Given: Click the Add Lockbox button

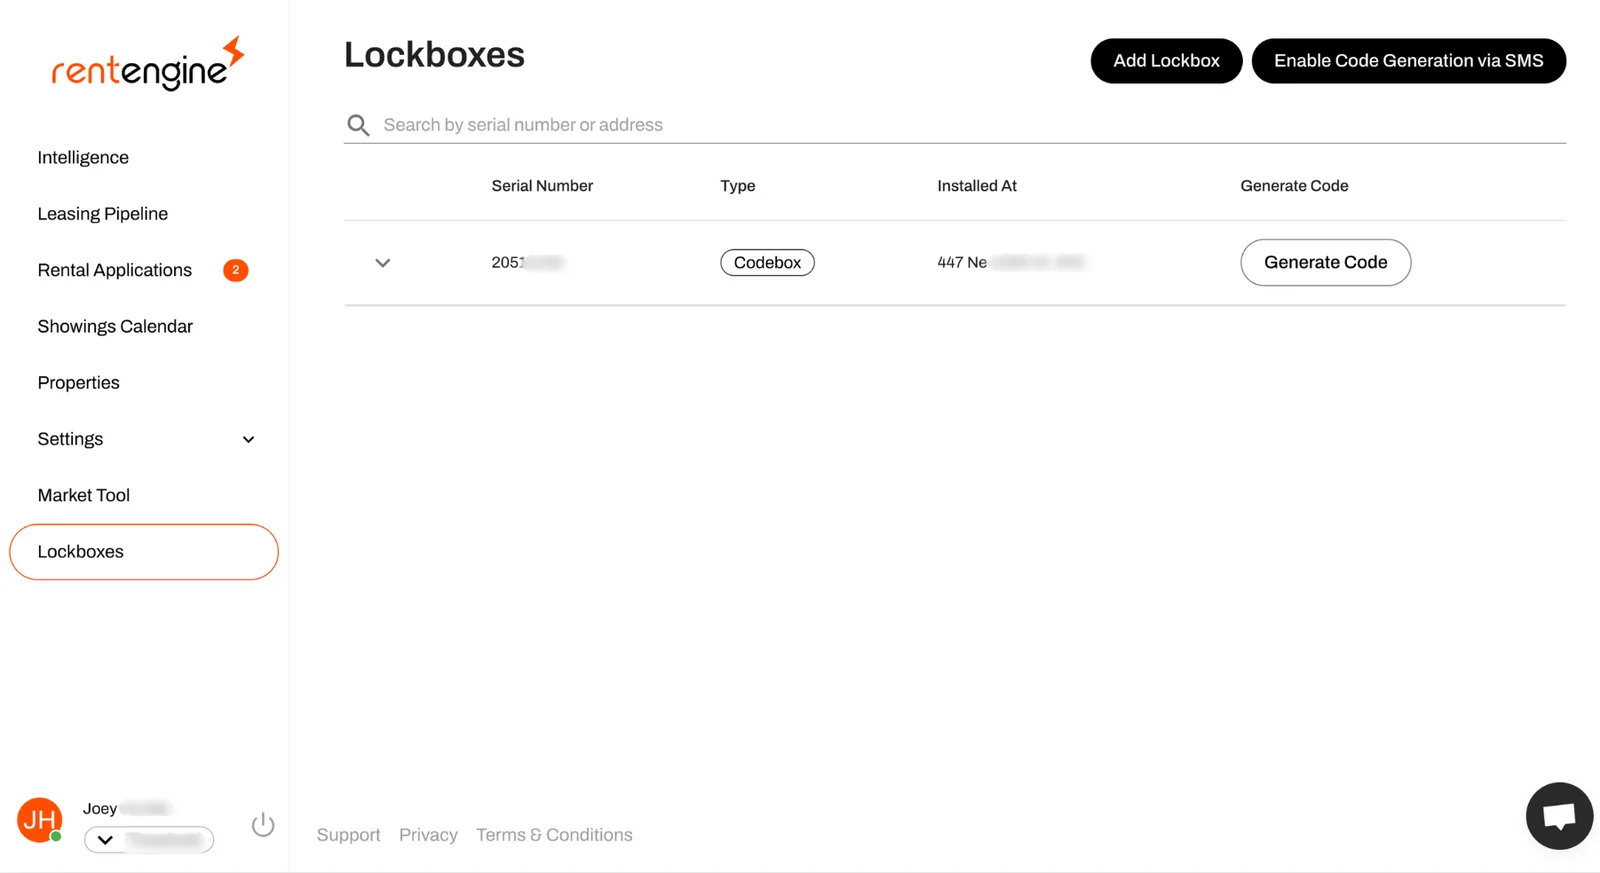Looking at the screenshot, I should click(x=1166, y=60).
